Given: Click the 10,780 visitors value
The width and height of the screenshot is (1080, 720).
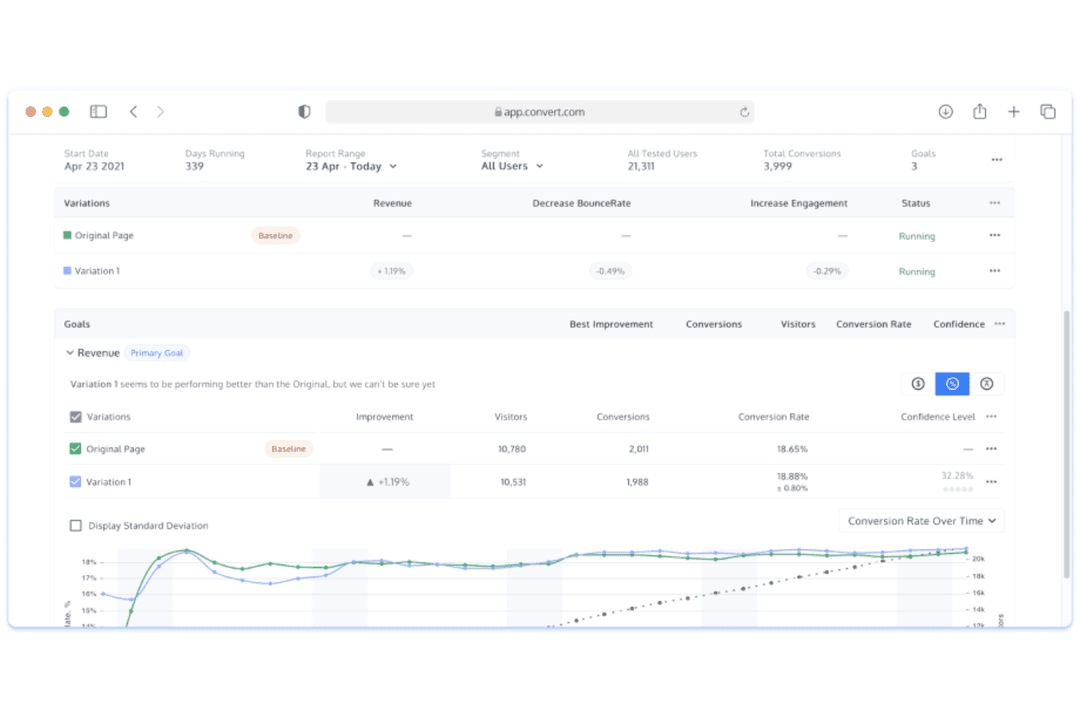Looking at the screenshot, I should [x=512, y=449].
